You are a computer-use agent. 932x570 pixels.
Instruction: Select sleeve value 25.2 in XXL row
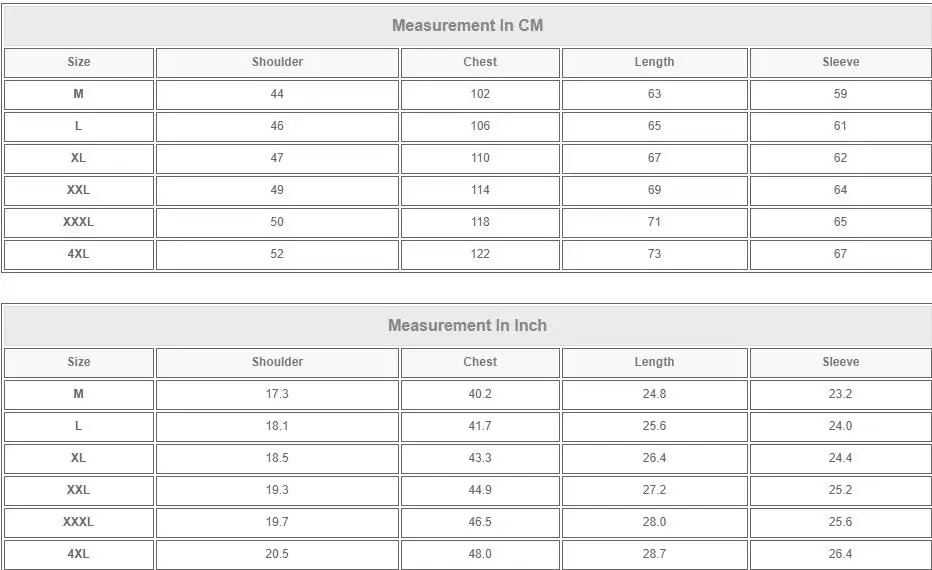[x=840, y=490]
